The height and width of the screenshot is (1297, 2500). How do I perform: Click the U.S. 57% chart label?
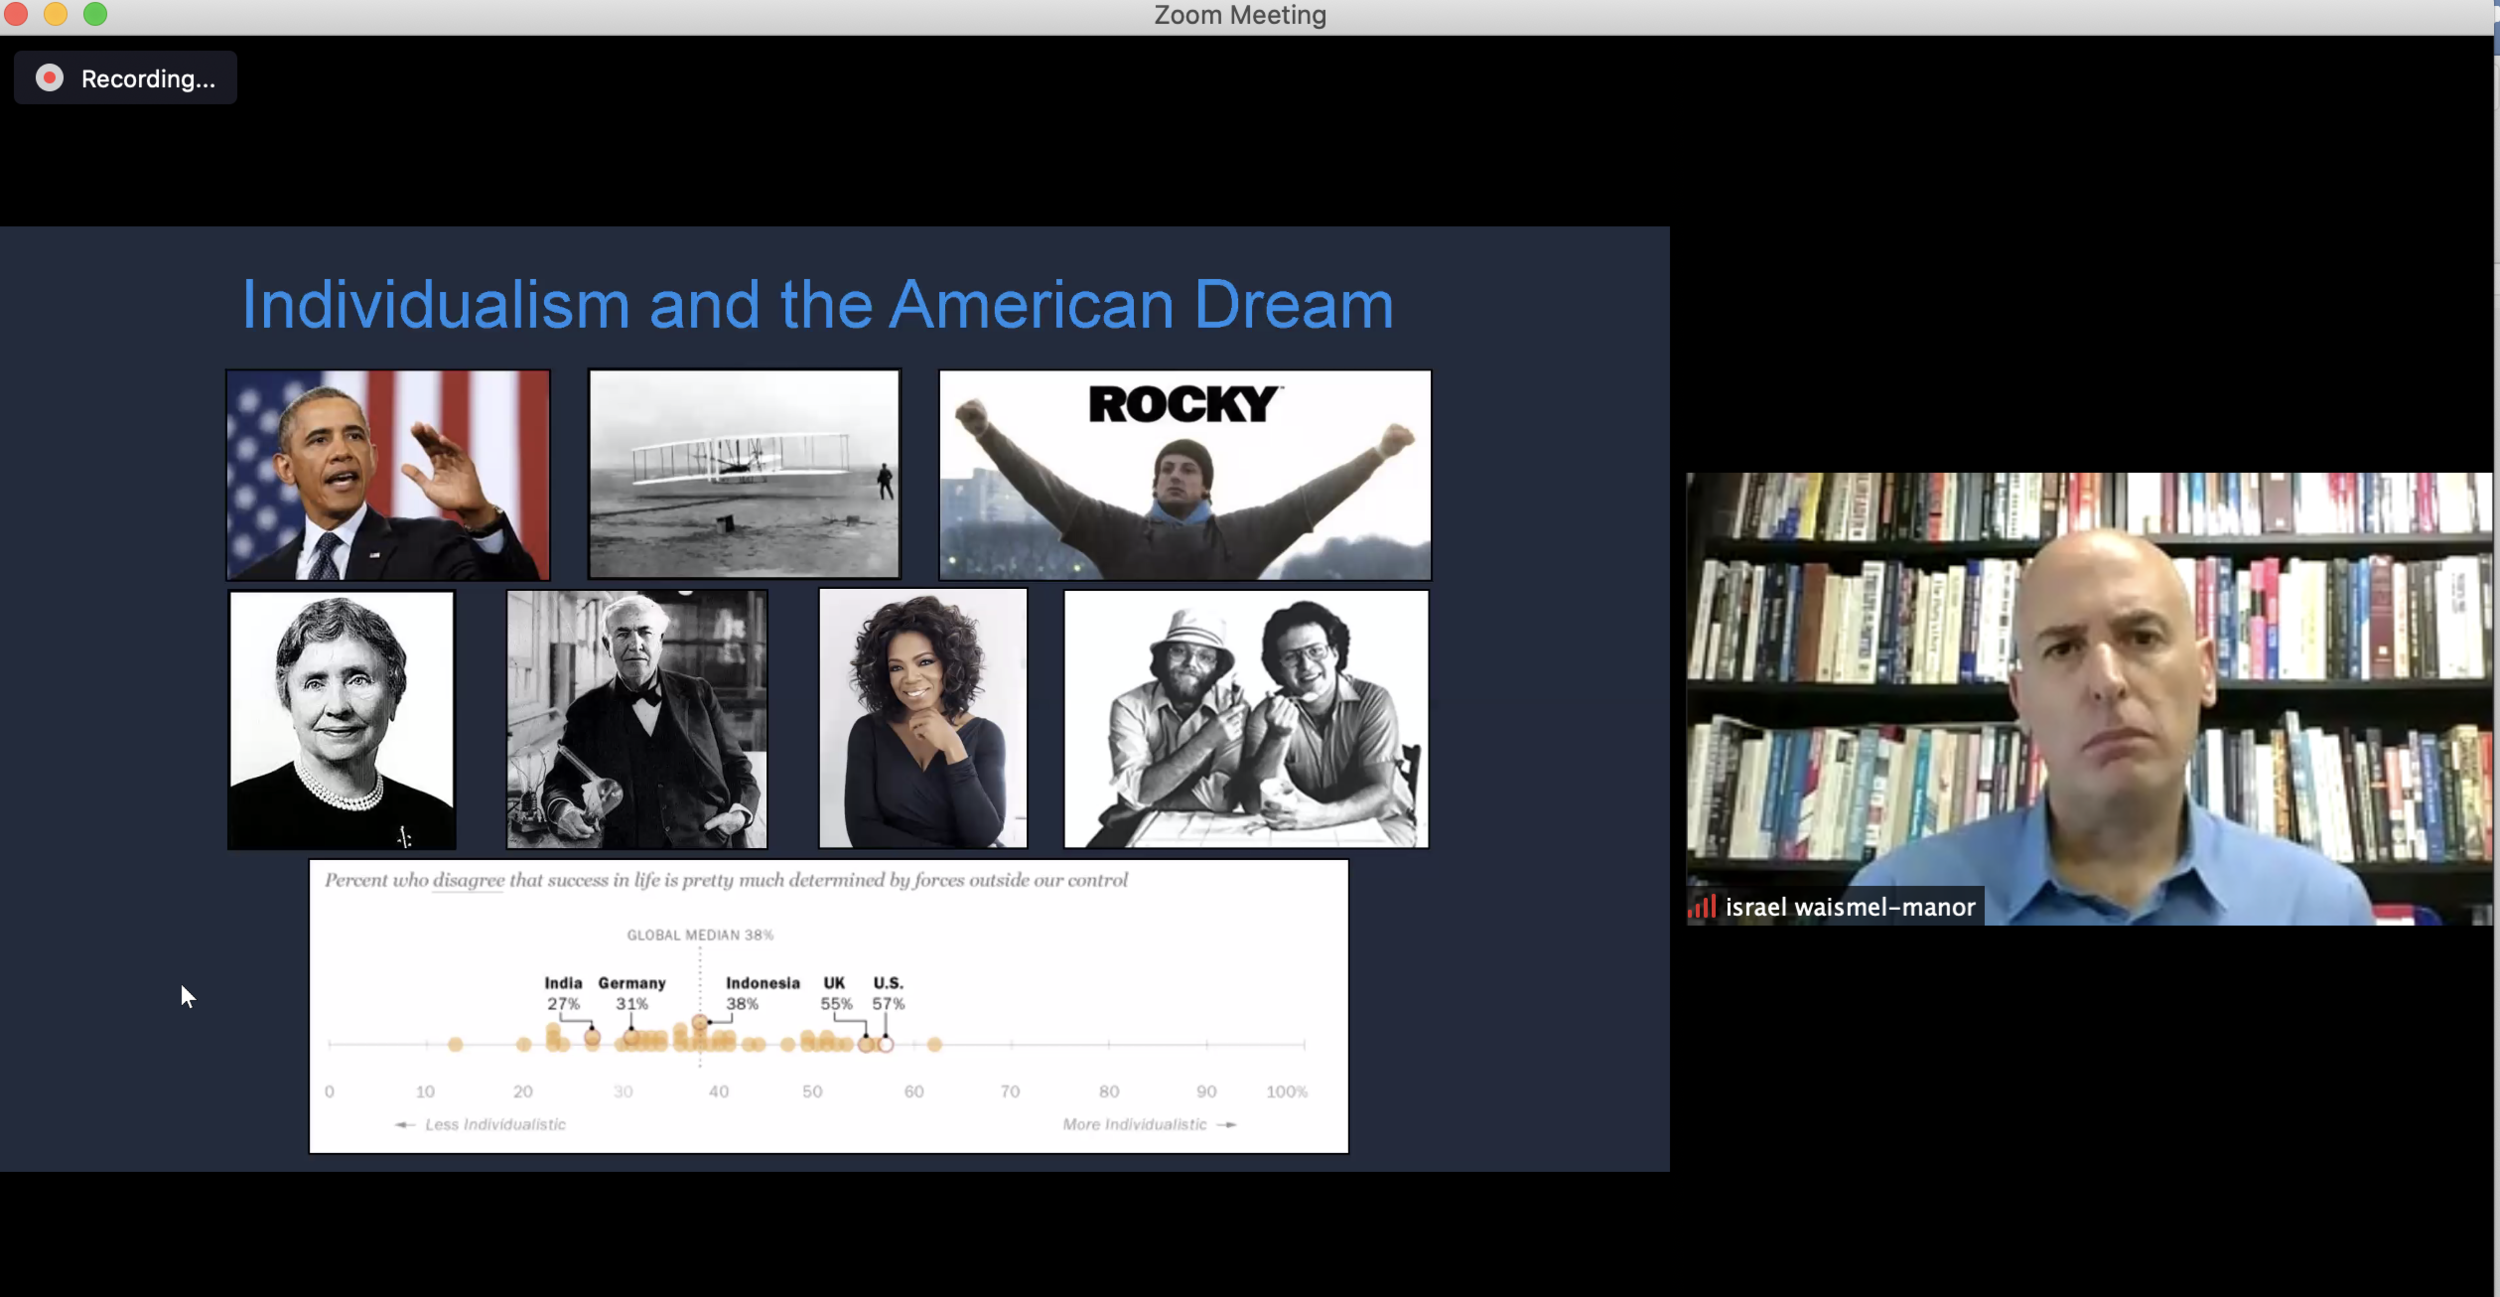pos(888,993)
